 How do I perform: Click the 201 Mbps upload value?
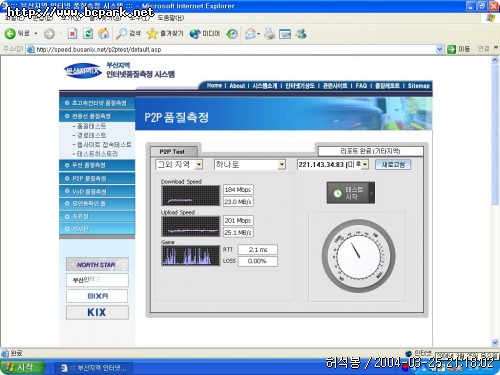point(238,220)
